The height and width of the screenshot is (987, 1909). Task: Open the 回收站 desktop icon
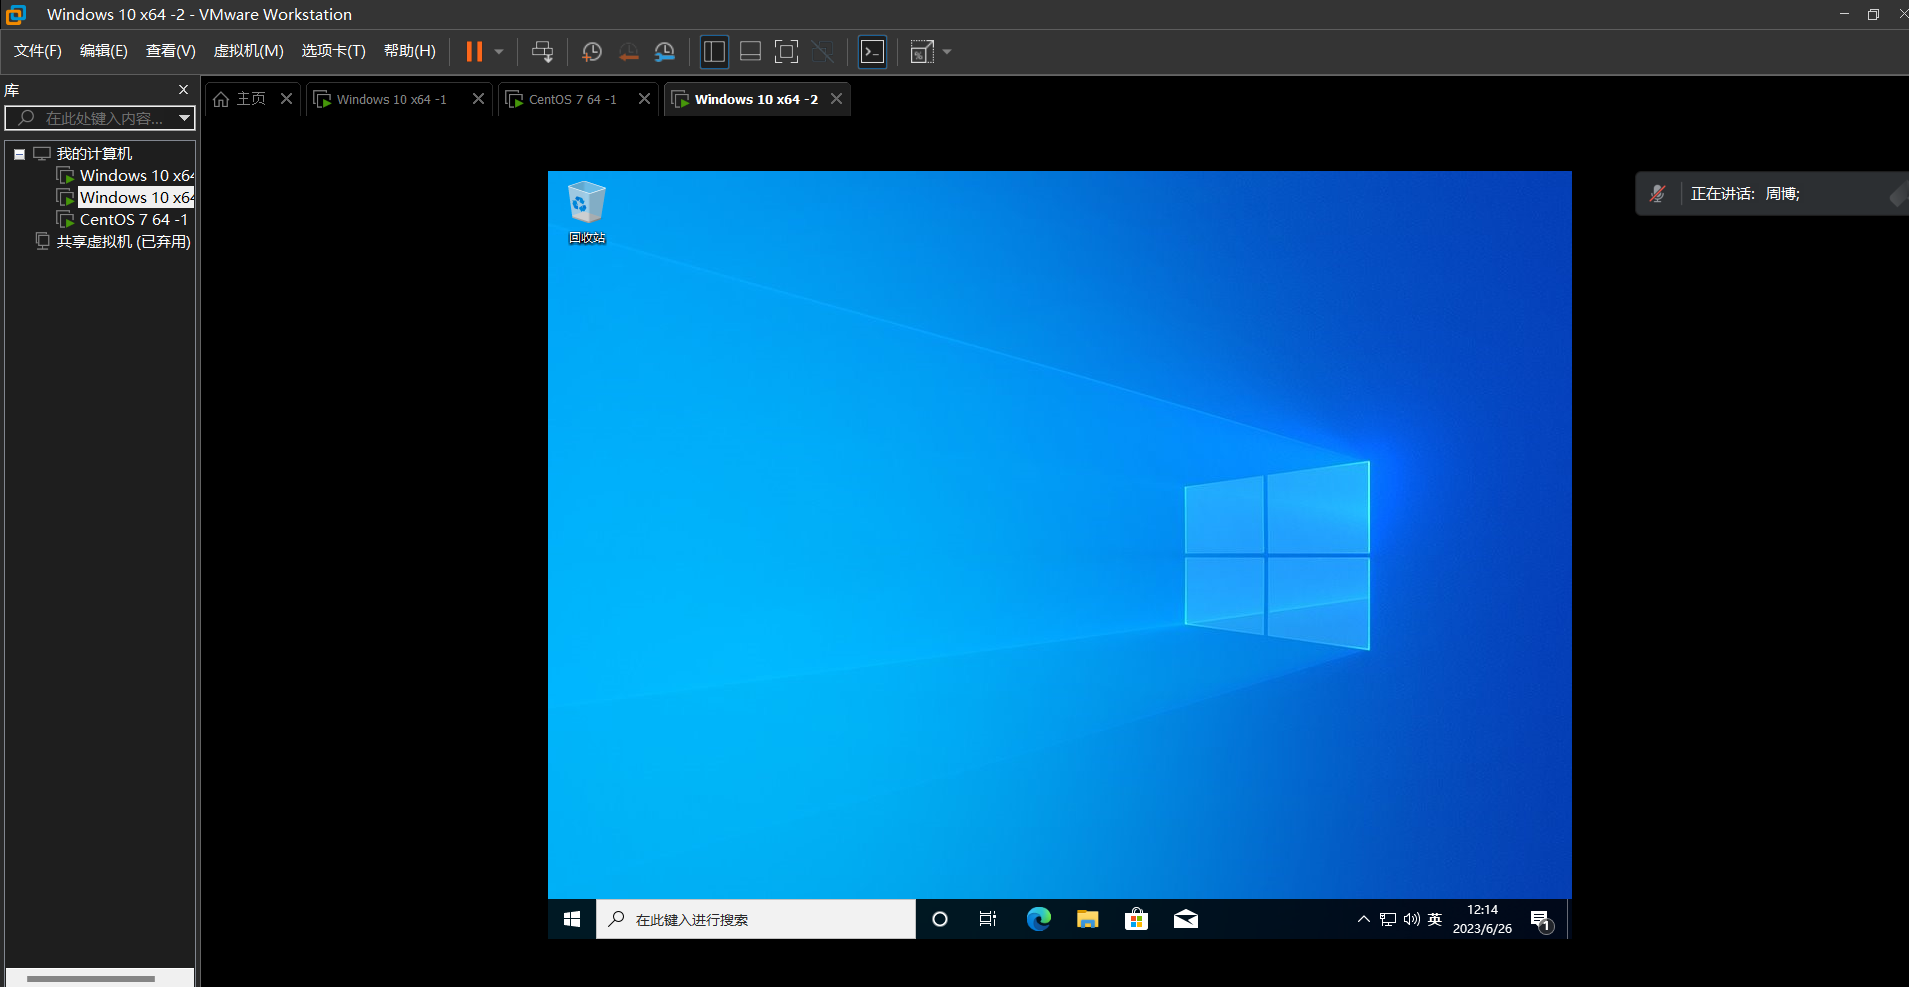(x=587, y=212)
